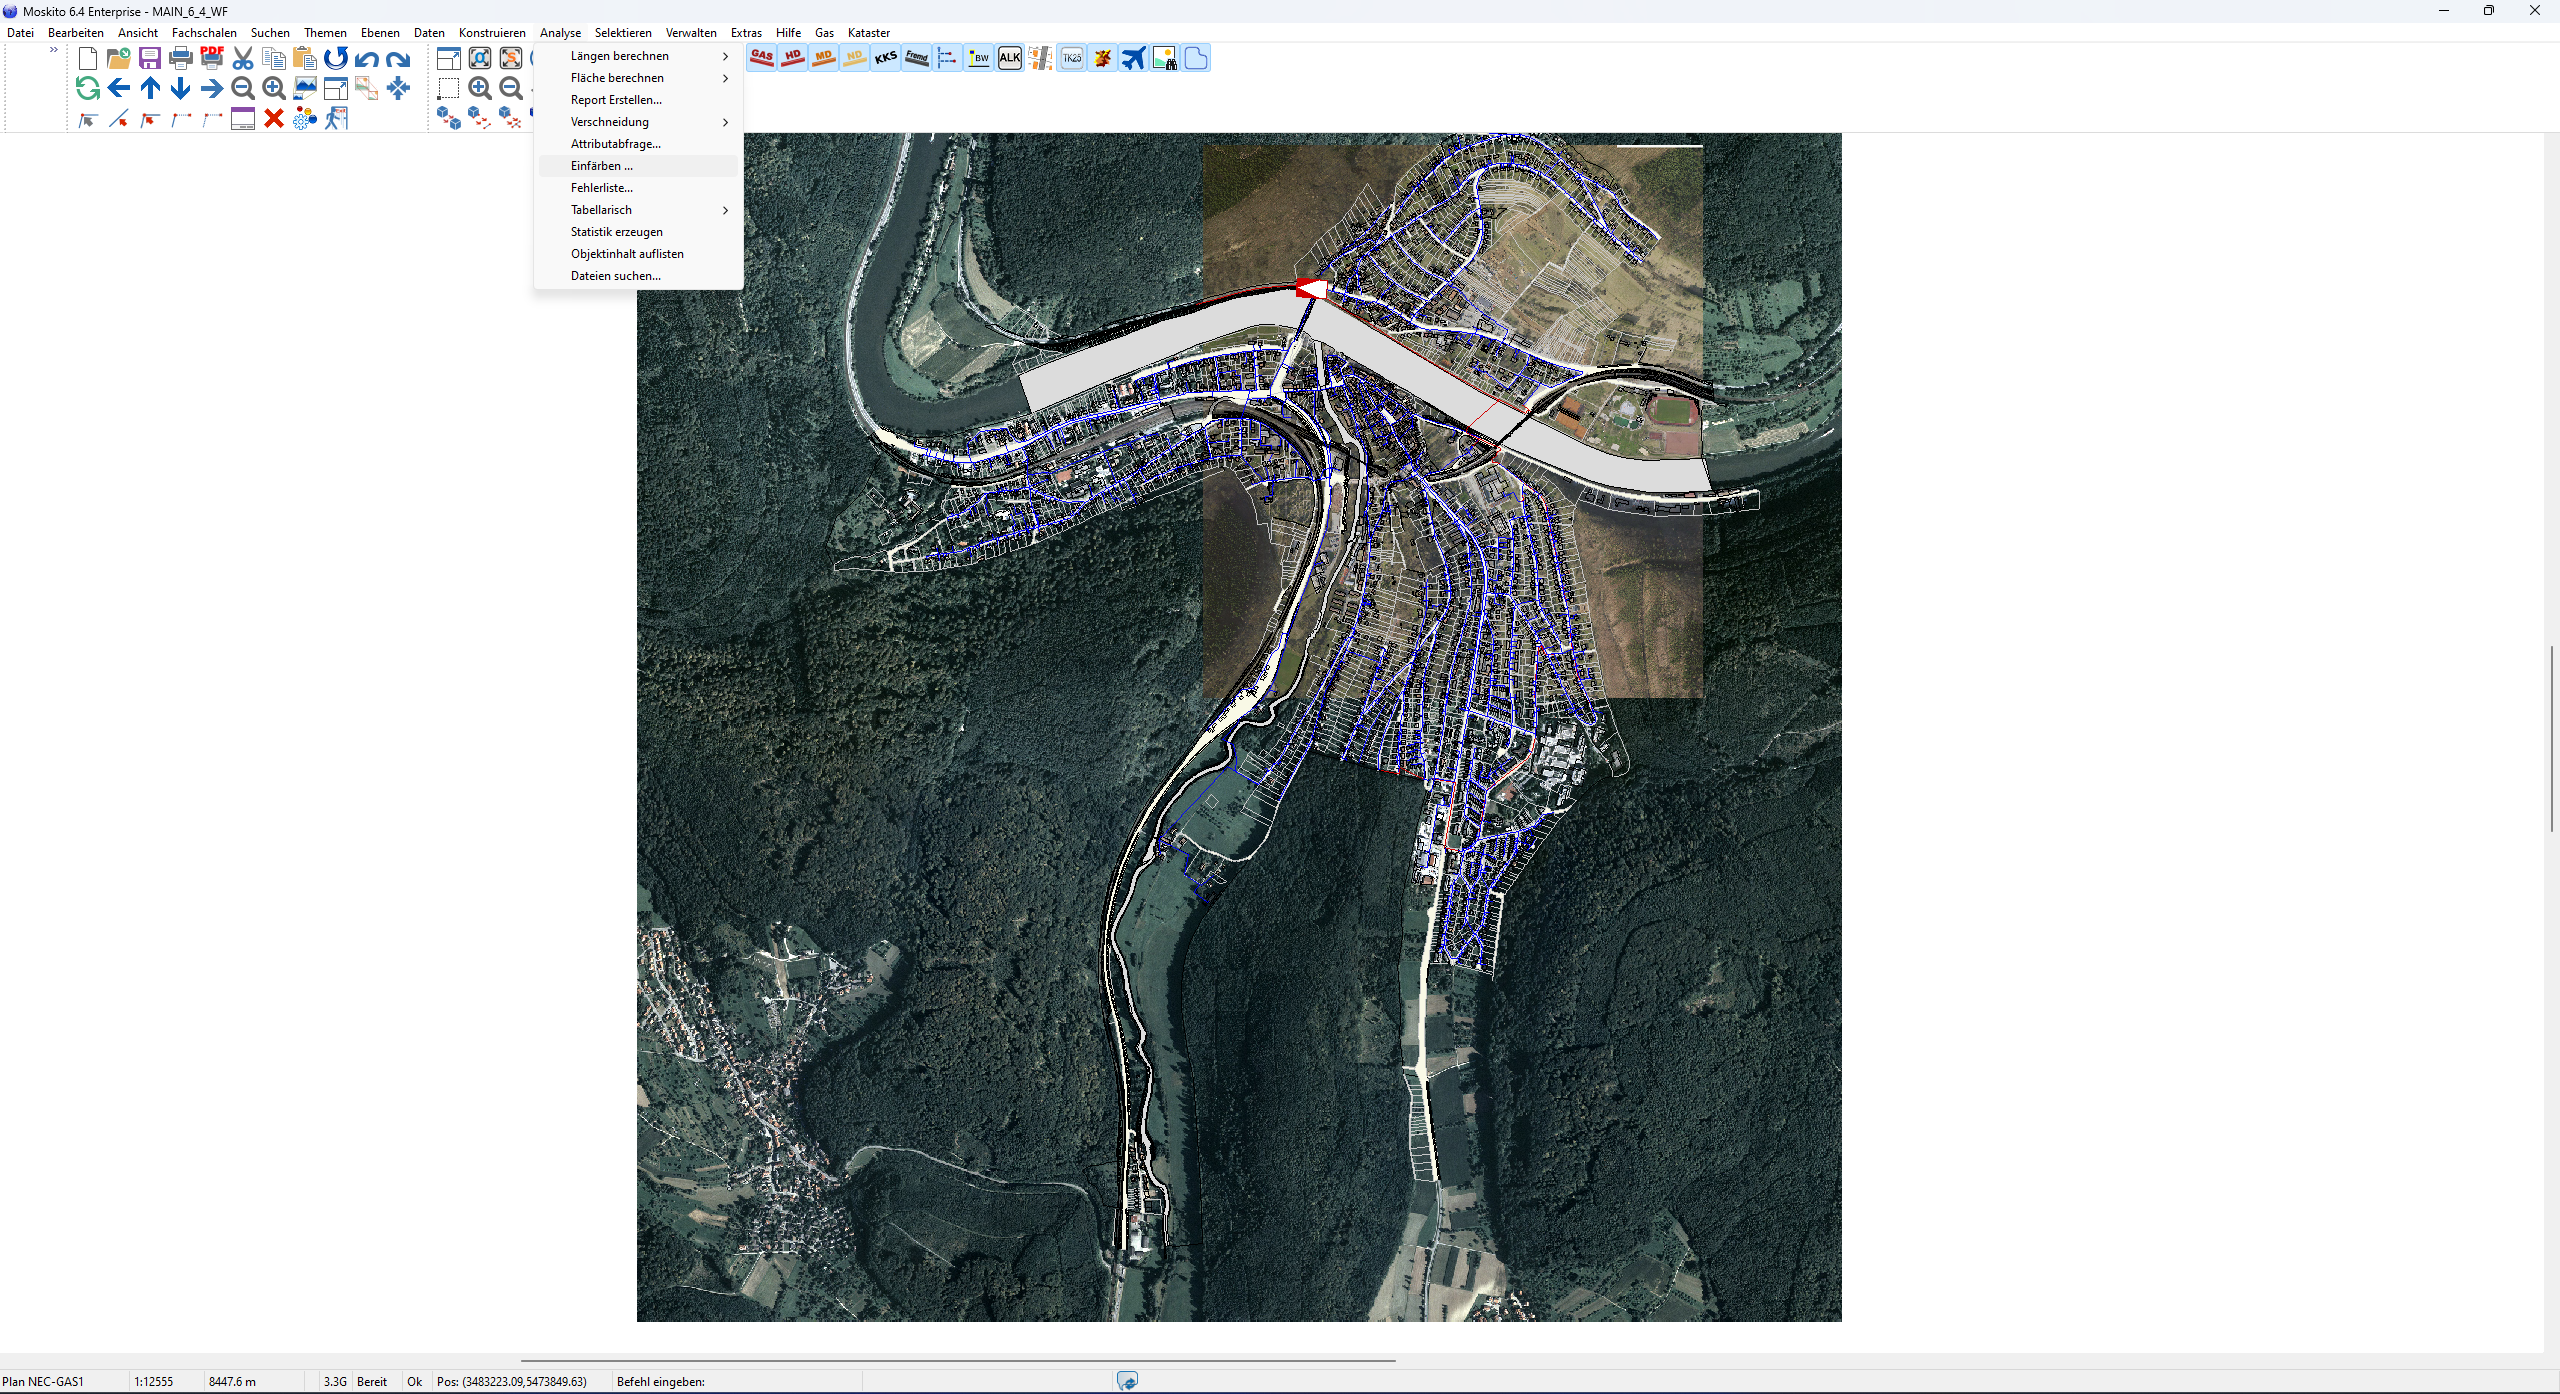Center the view with the four inward arrows icon
The image size is (2560, 1394).
(x=398, y=88)
